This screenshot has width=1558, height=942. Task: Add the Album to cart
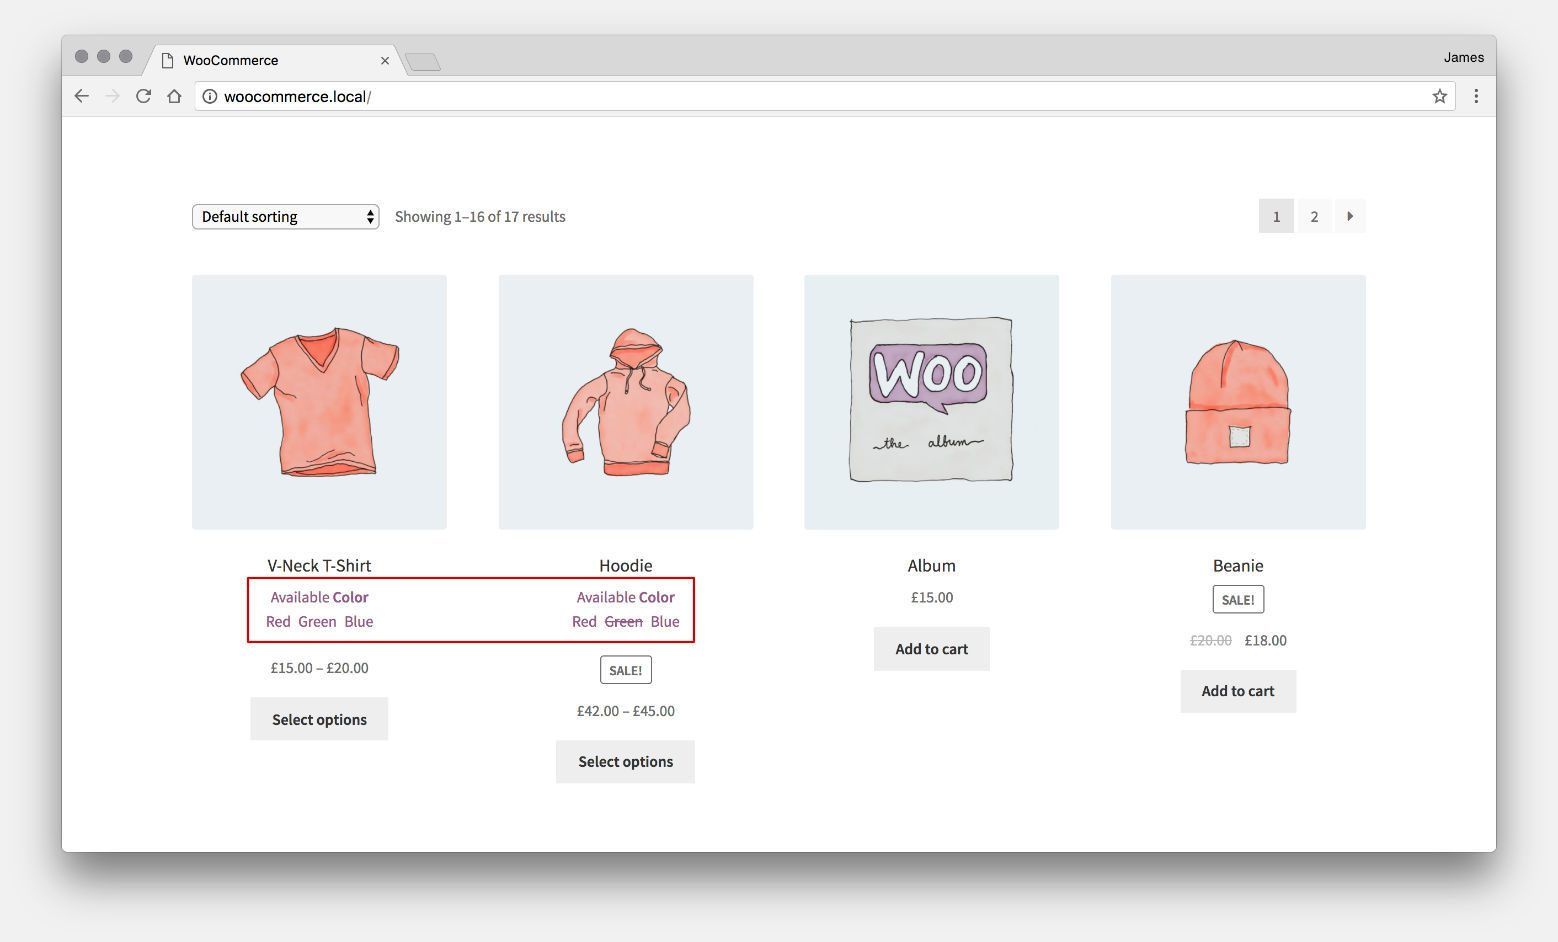931,648
